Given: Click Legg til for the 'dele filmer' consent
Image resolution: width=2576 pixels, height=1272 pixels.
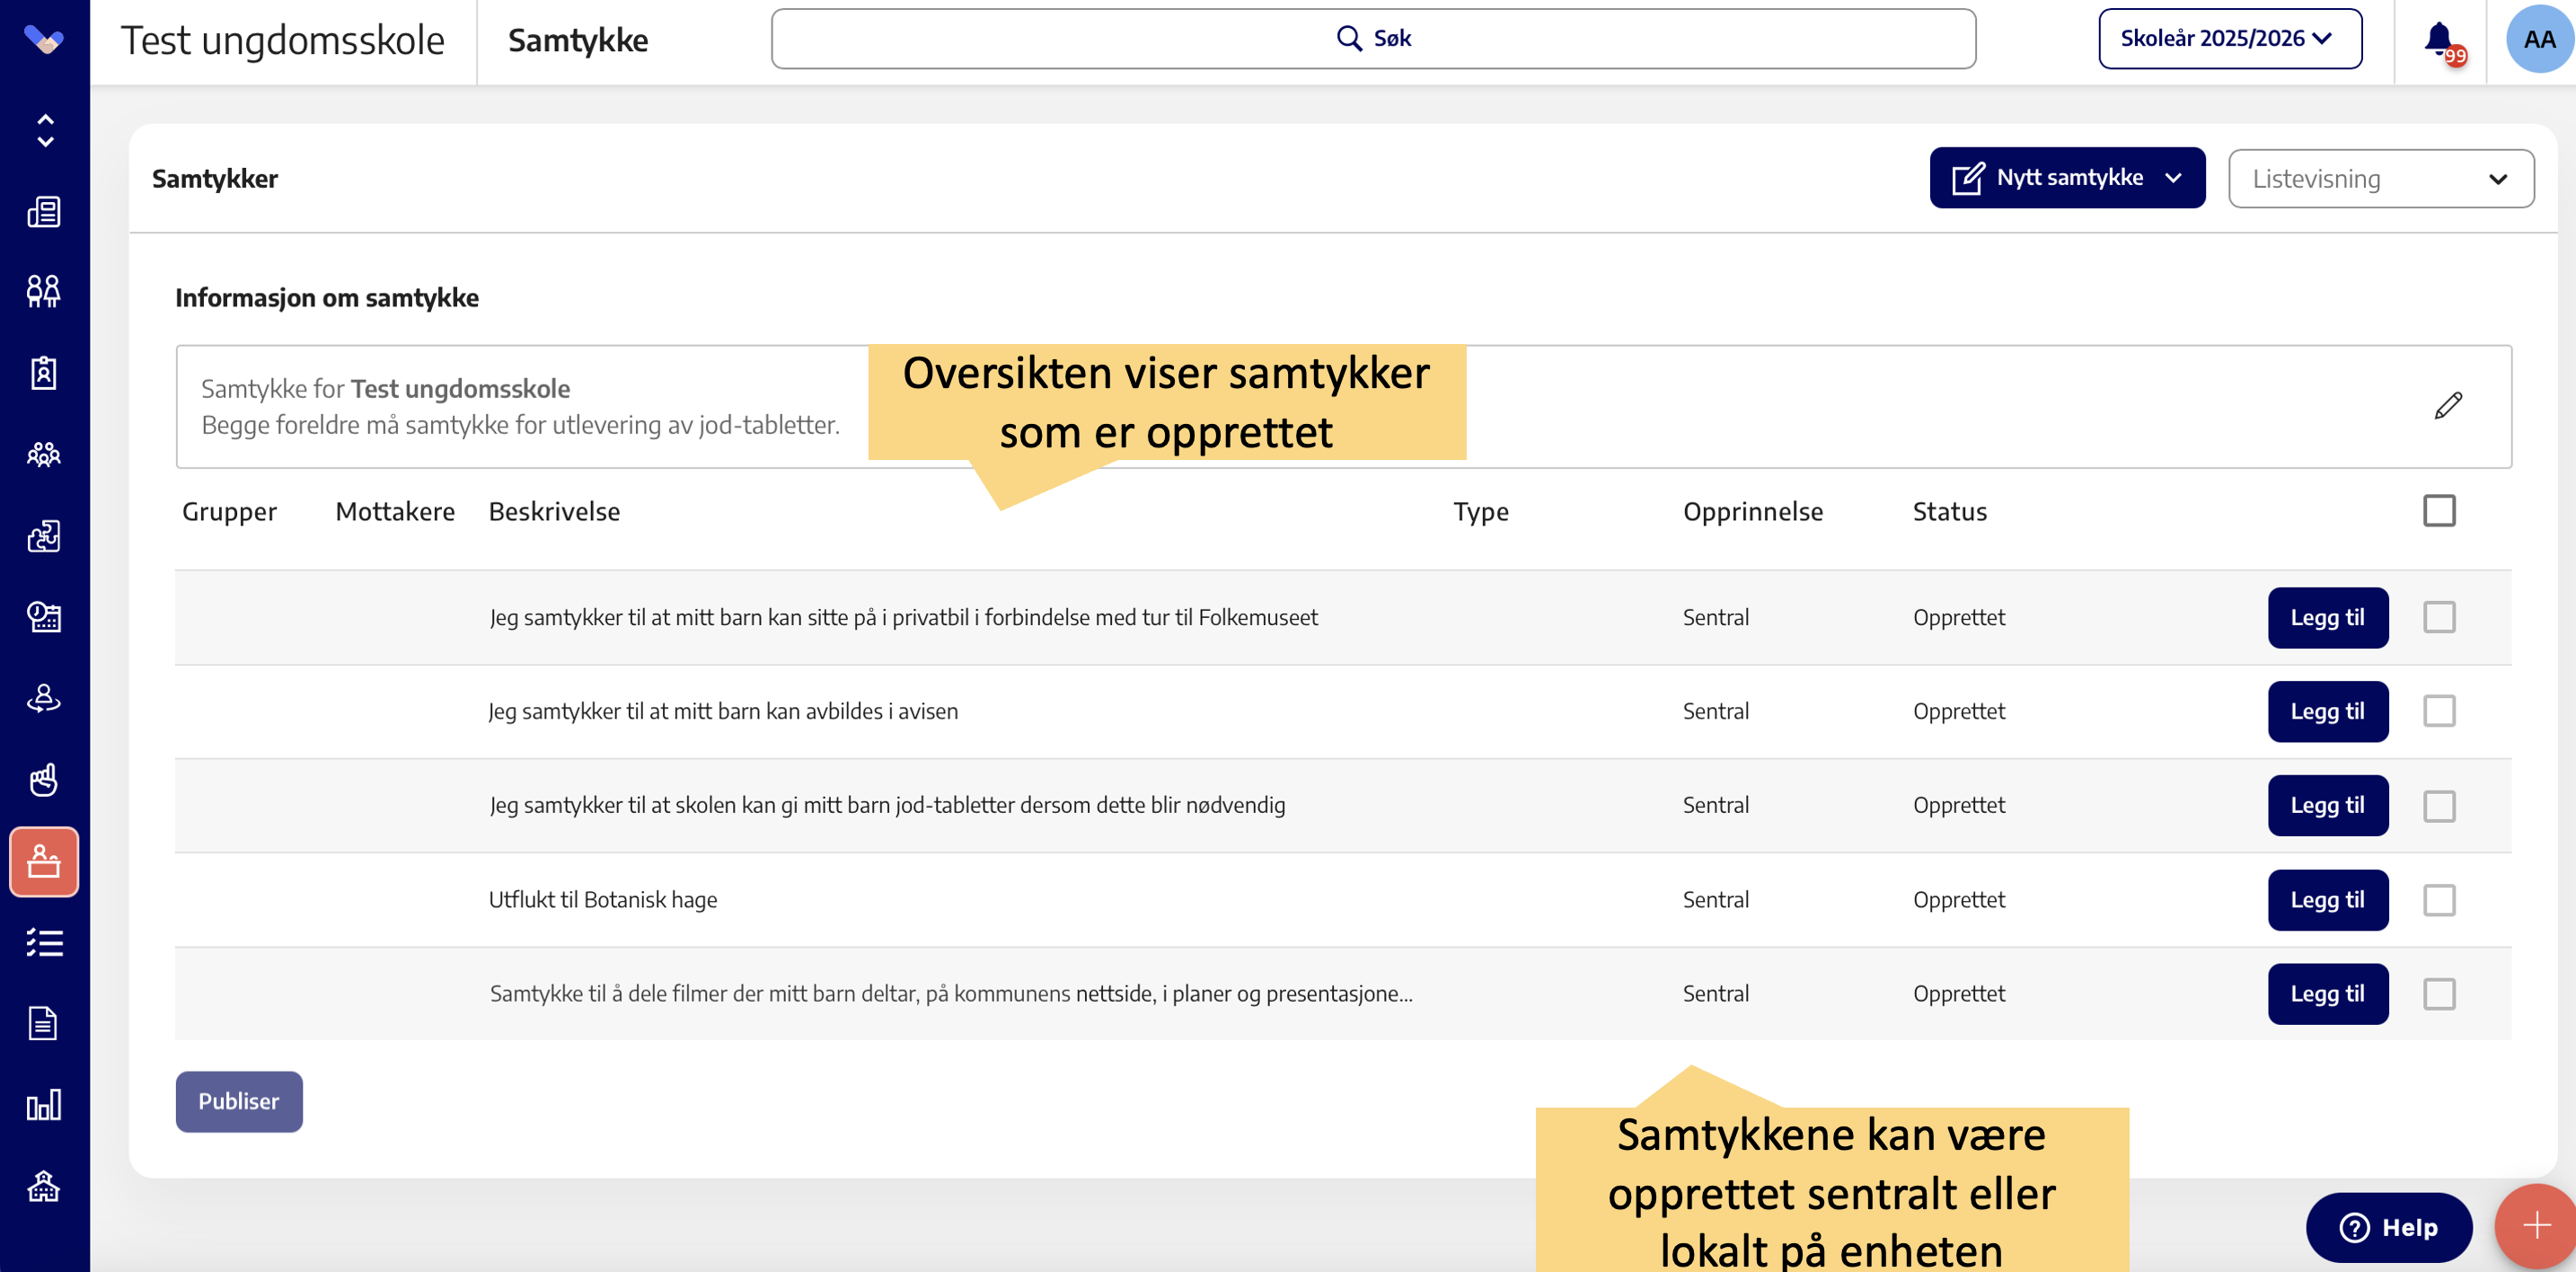Looking at the screenshot, I should point(2328,994).
